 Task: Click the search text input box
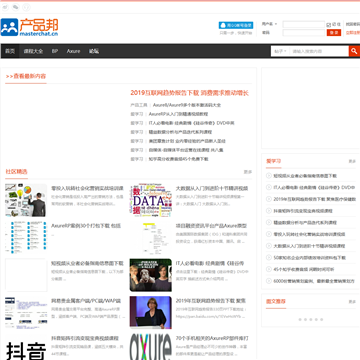click(319, 51)
